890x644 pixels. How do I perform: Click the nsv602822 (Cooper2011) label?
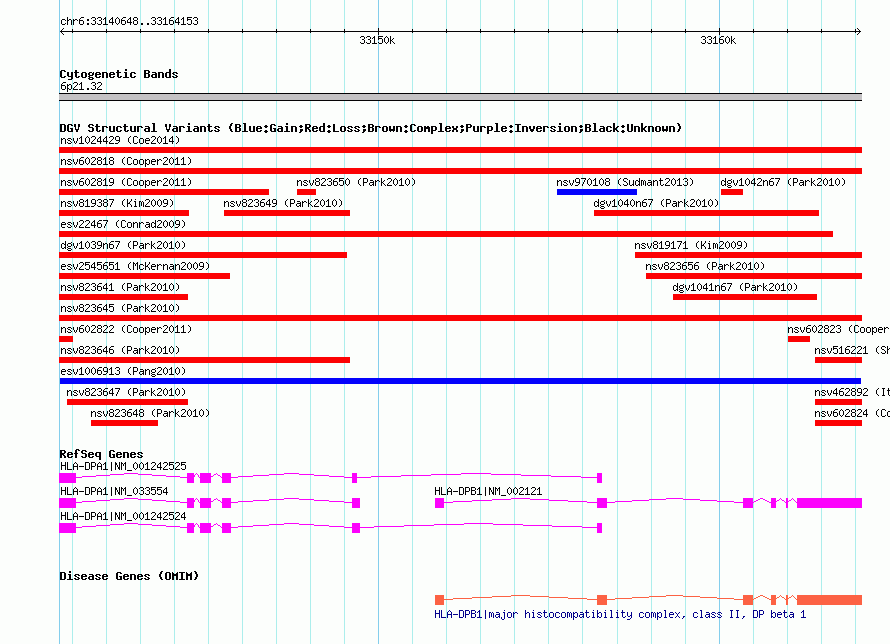[x=126, y=329]
